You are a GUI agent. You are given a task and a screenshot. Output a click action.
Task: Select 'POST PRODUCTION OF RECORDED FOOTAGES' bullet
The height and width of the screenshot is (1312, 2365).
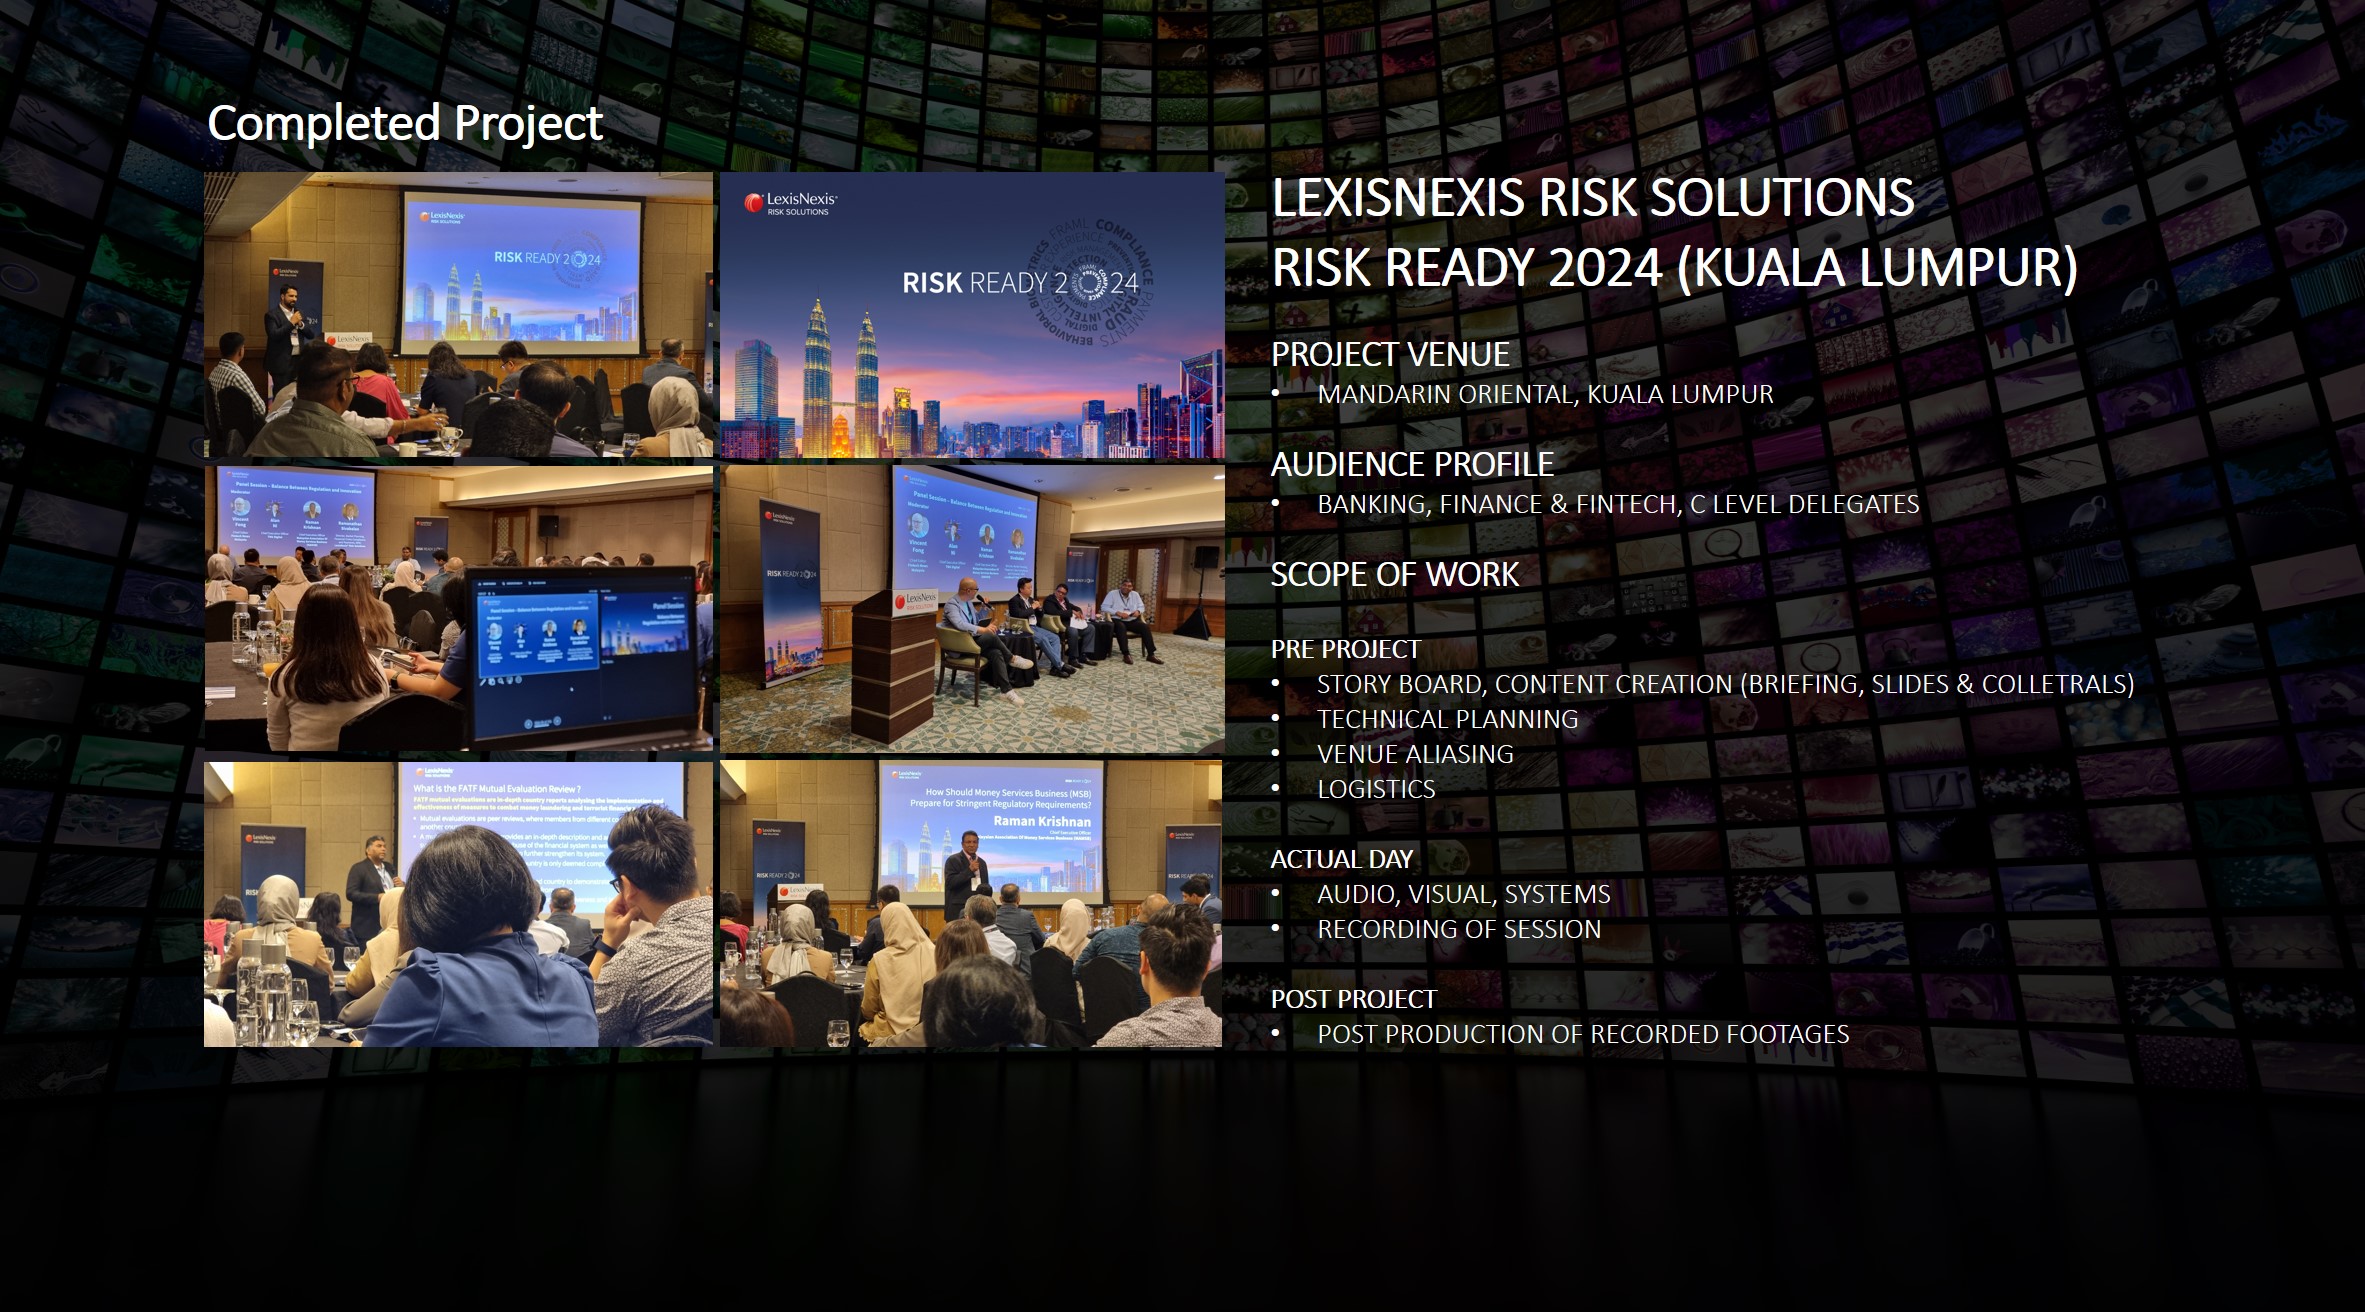[1583, 1034]
